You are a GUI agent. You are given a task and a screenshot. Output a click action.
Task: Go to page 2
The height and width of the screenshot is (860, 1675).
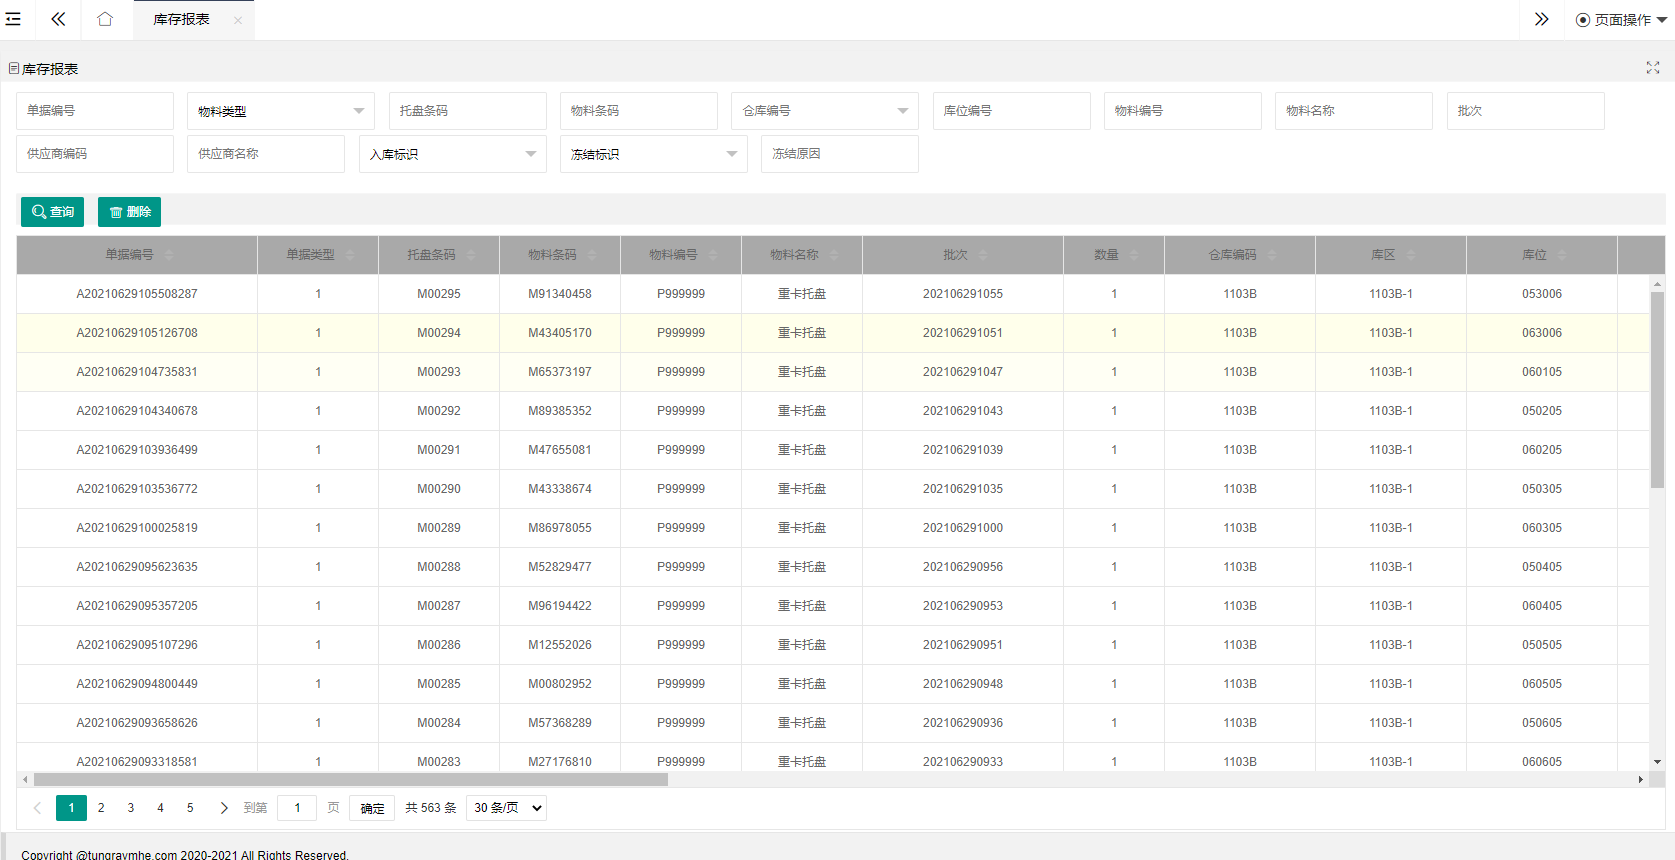[x=101, y=808]
